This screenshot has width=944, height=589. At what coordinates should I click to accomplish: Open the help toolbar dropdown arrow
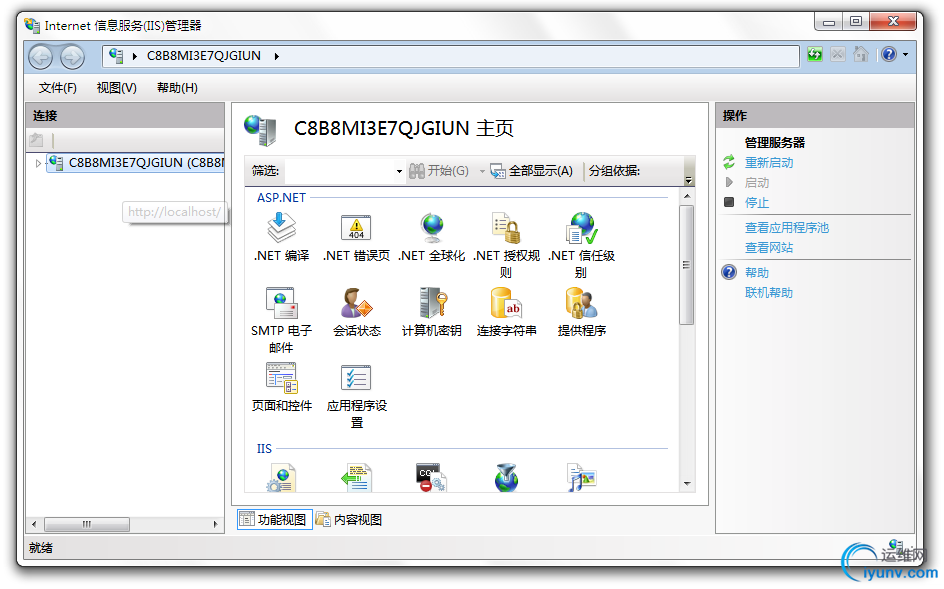(x=905, y=55)
